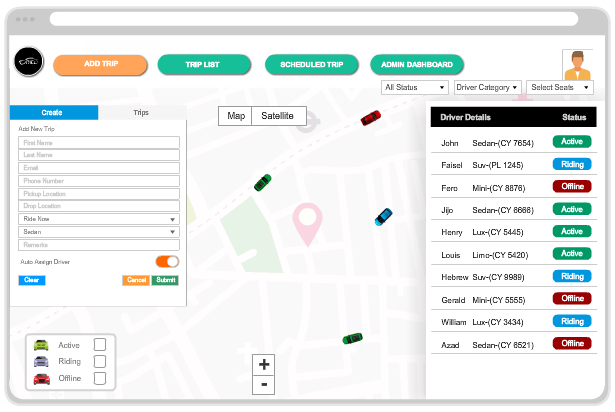Focus the Last Name field
The image size is (615, 412).
coord(99,155)
